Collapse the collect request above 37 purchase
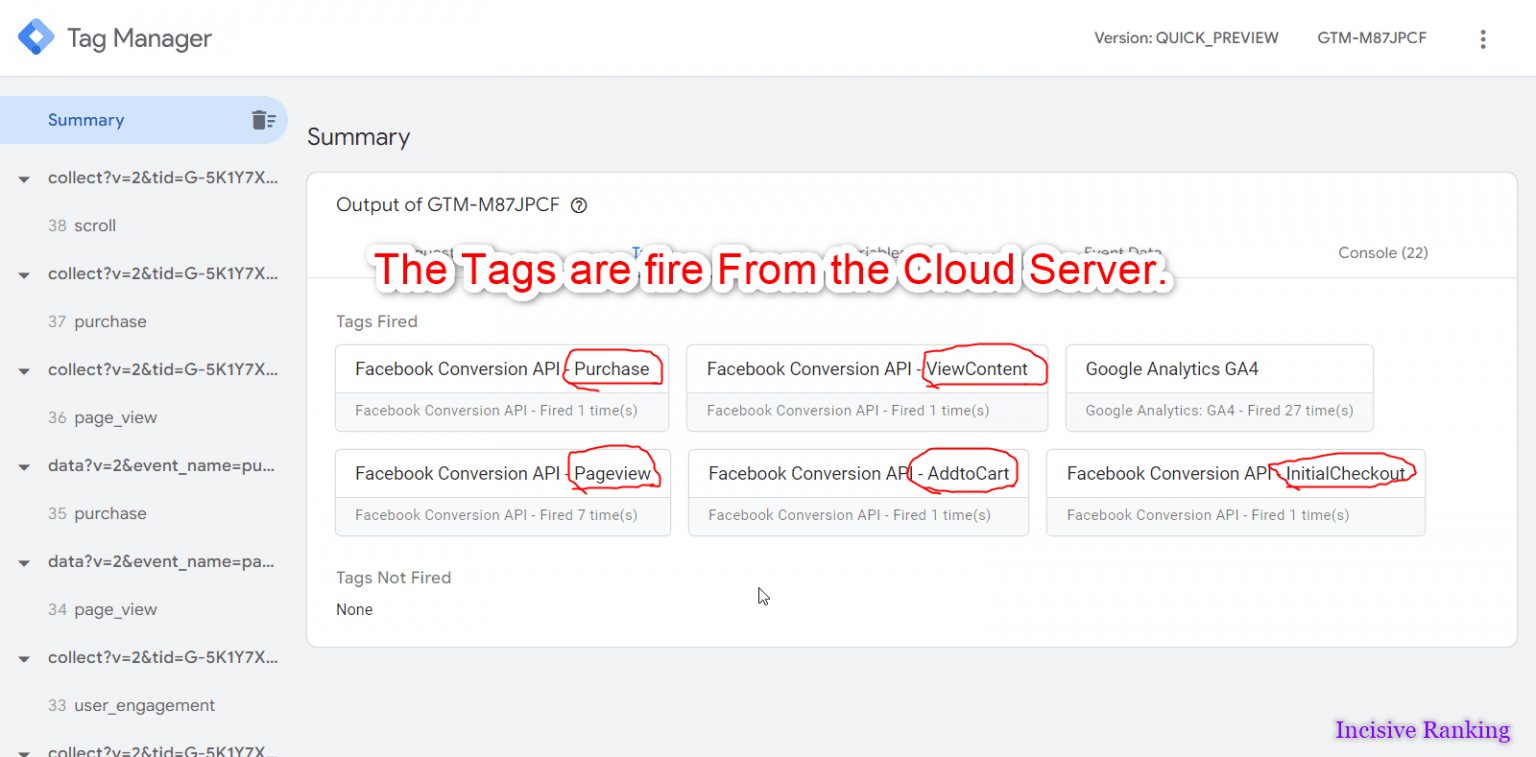Viewport: 1536px width, 757px height. tap(24, 275)
